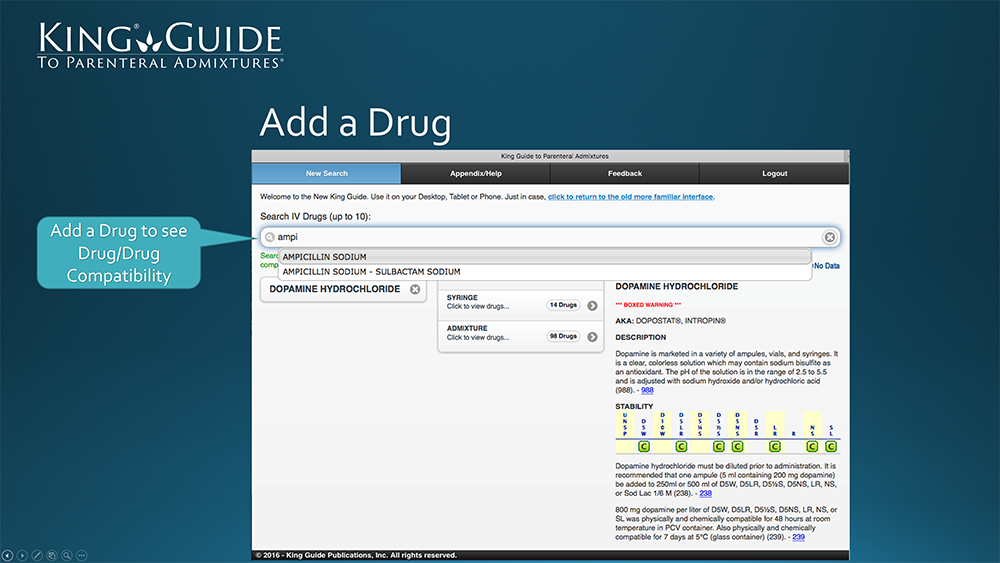Click the C compatibility badge under SL
1000x563 pixels.
(x=831, y=446)
